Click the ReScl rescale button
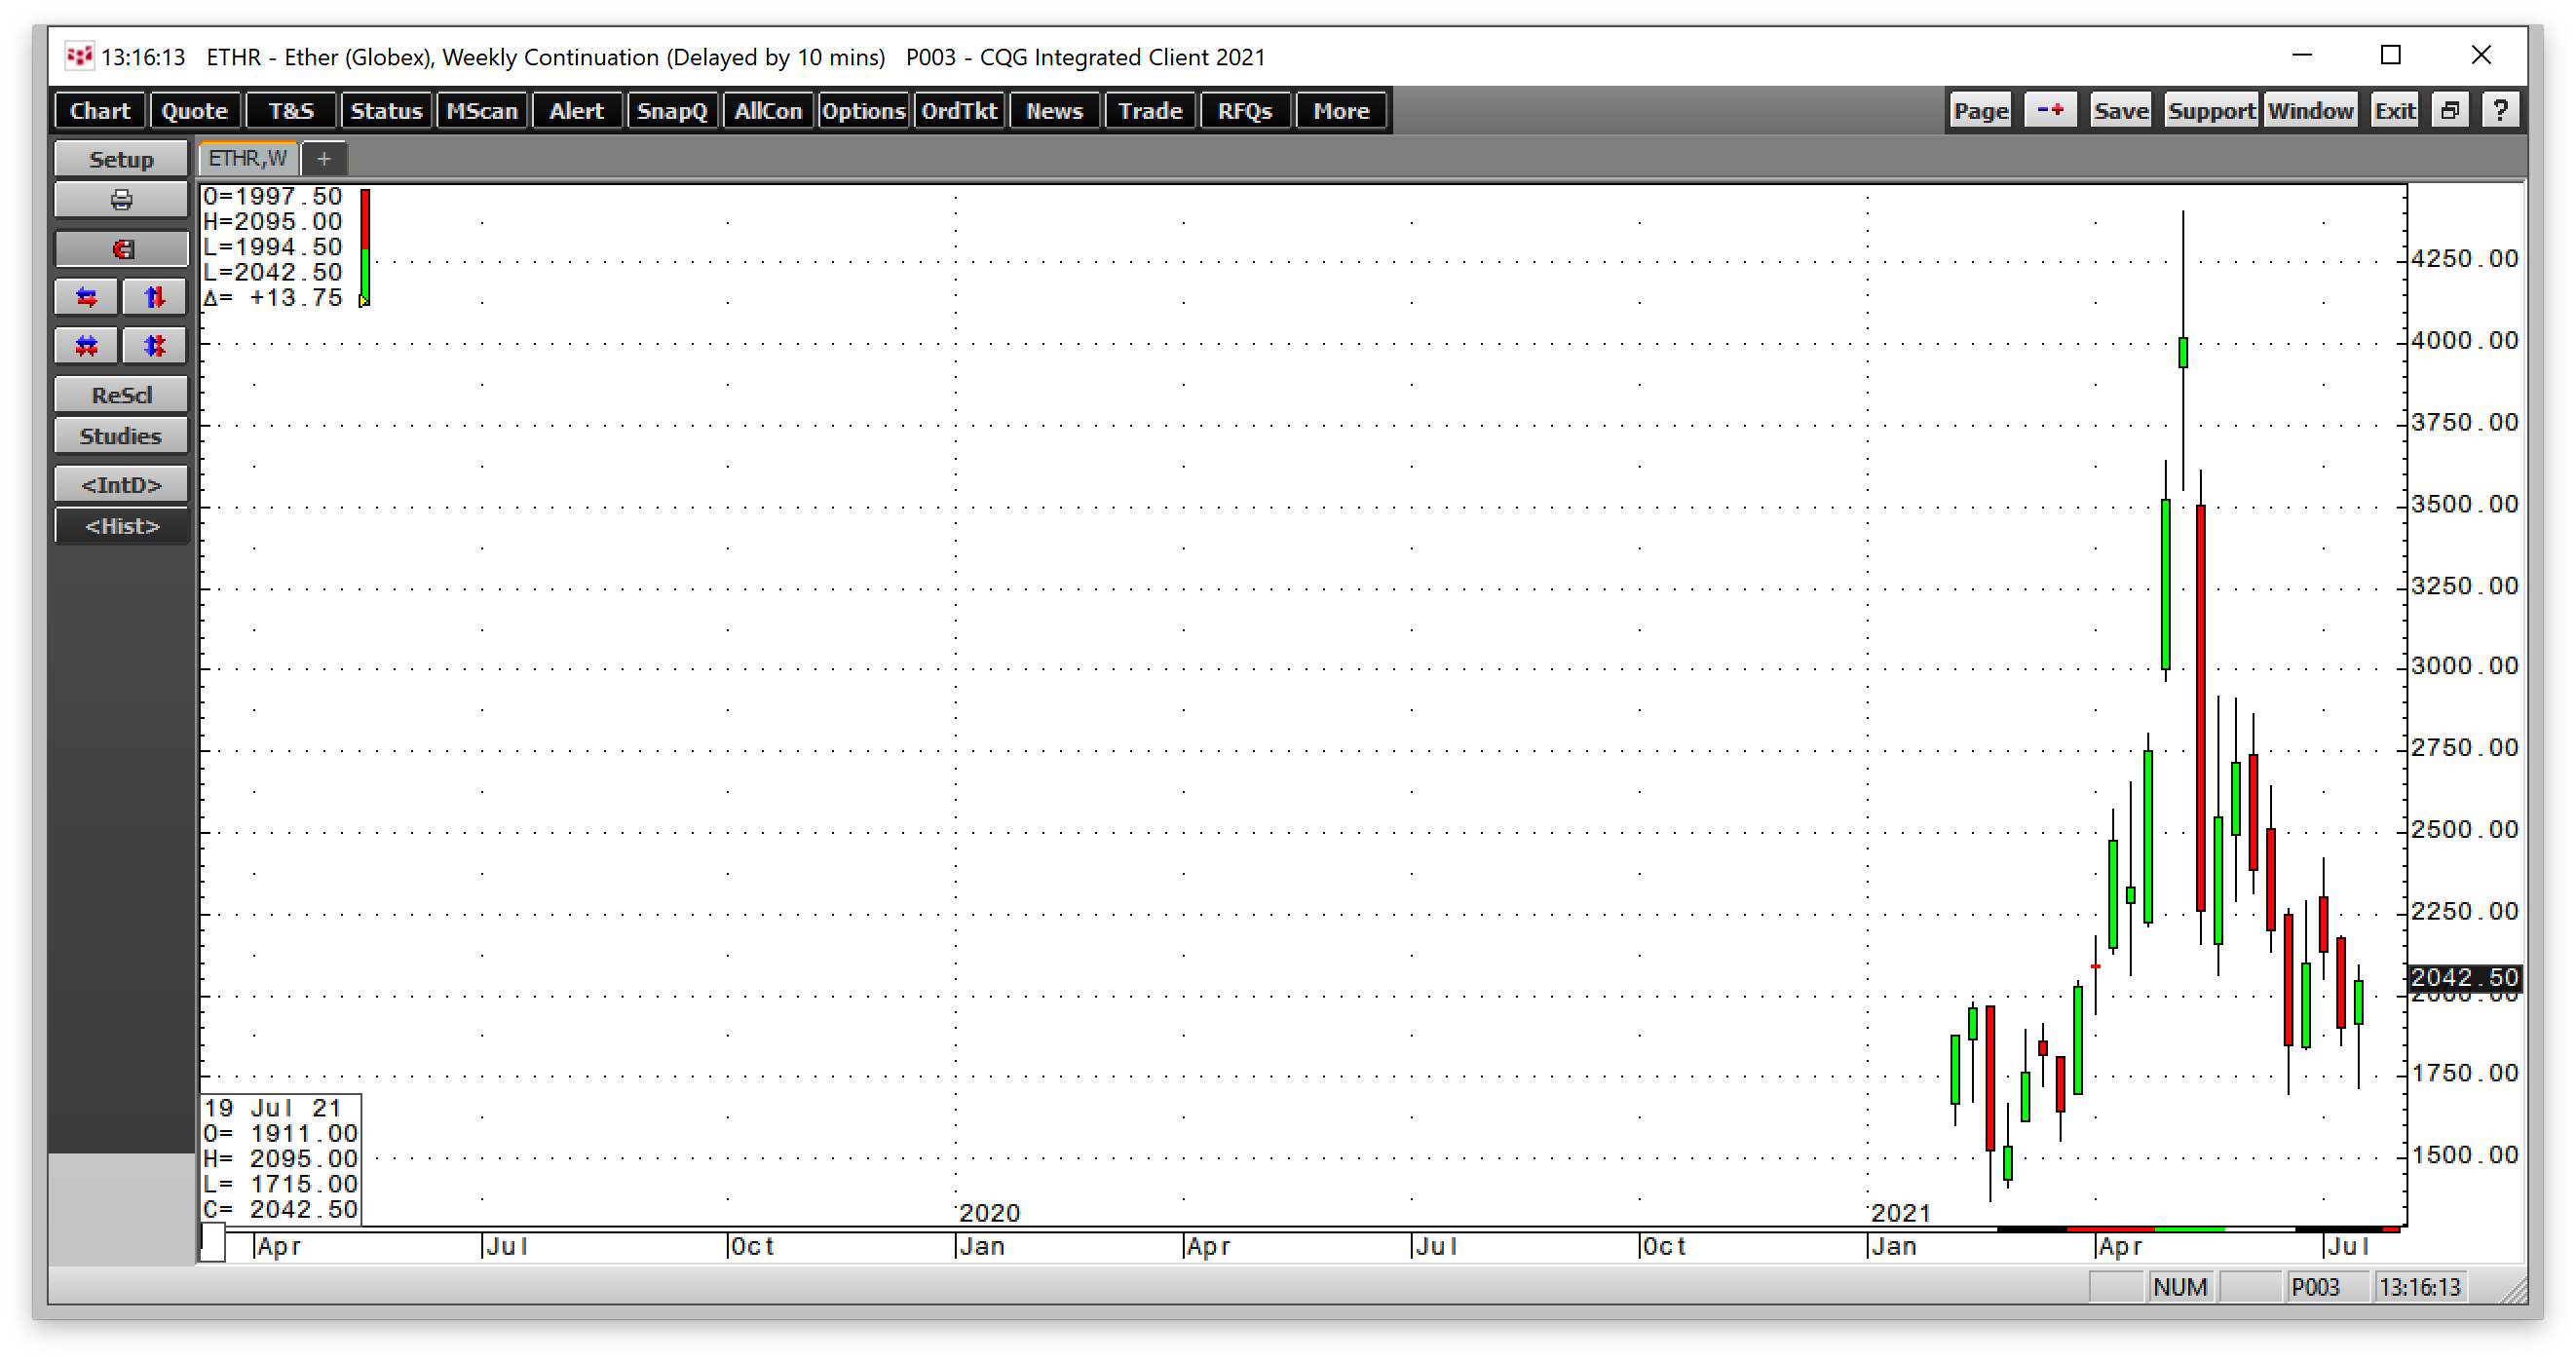This screenshot has height=1360, width=2576. [121, 395]
